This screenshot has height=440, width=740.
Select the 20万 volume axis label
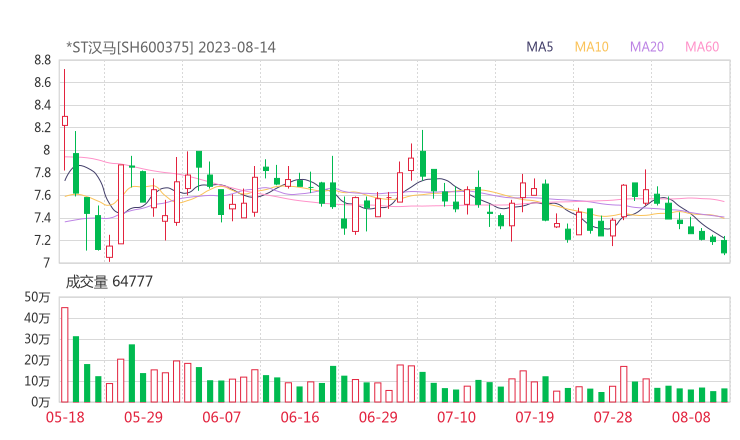click(37, 360)
